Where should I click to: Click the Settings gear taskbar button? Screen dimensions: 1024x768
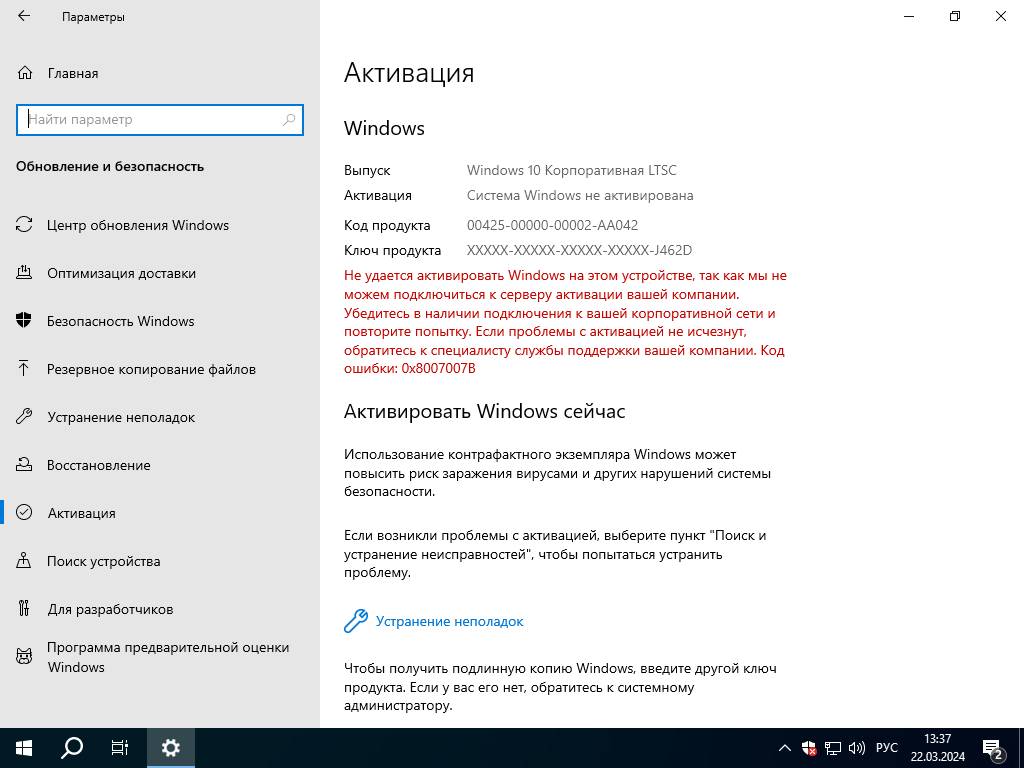click(170, 748)
